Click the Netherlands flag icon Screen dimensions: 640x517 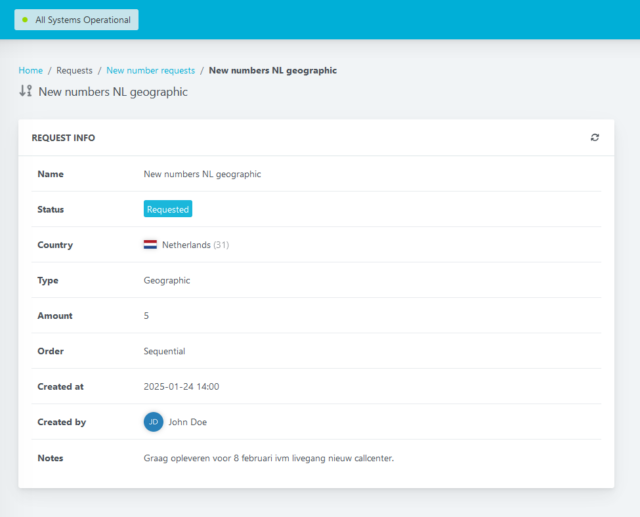150,245
